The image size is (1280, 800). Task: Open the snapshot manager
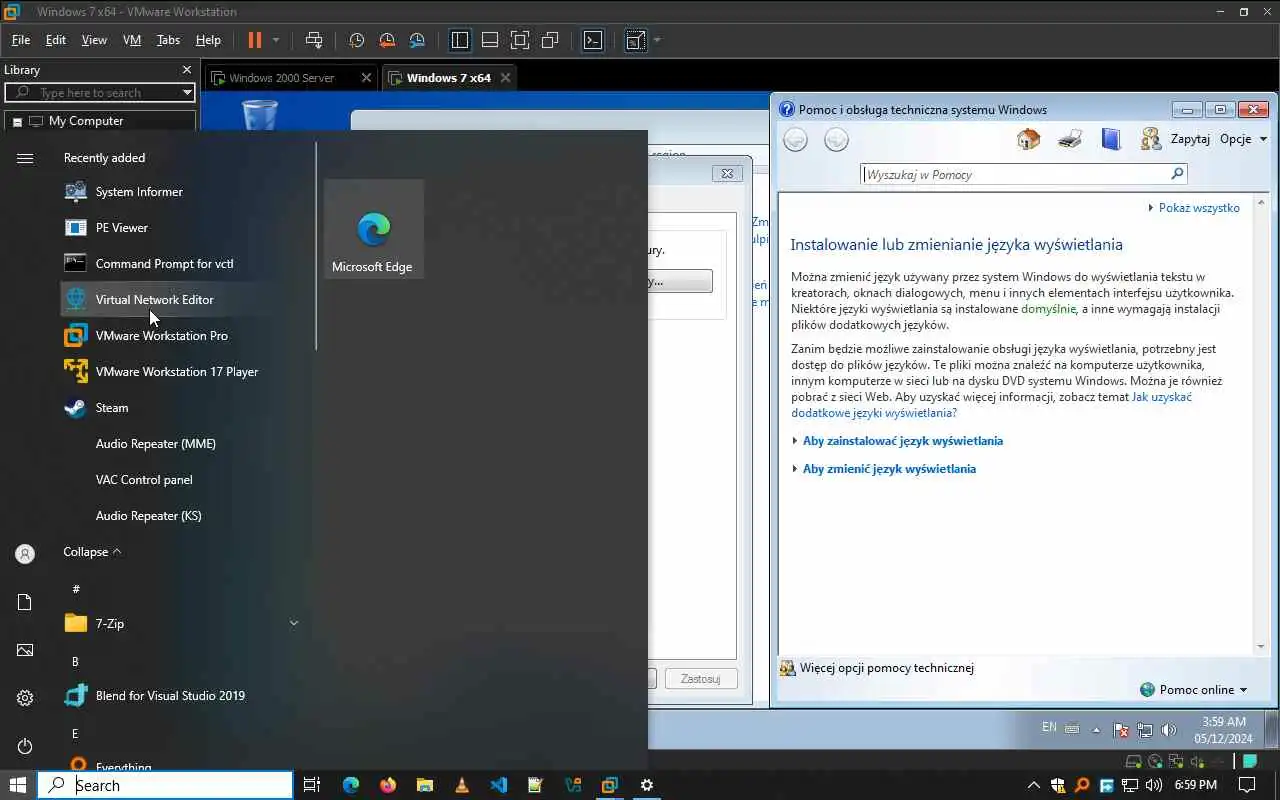pos(417,40)
